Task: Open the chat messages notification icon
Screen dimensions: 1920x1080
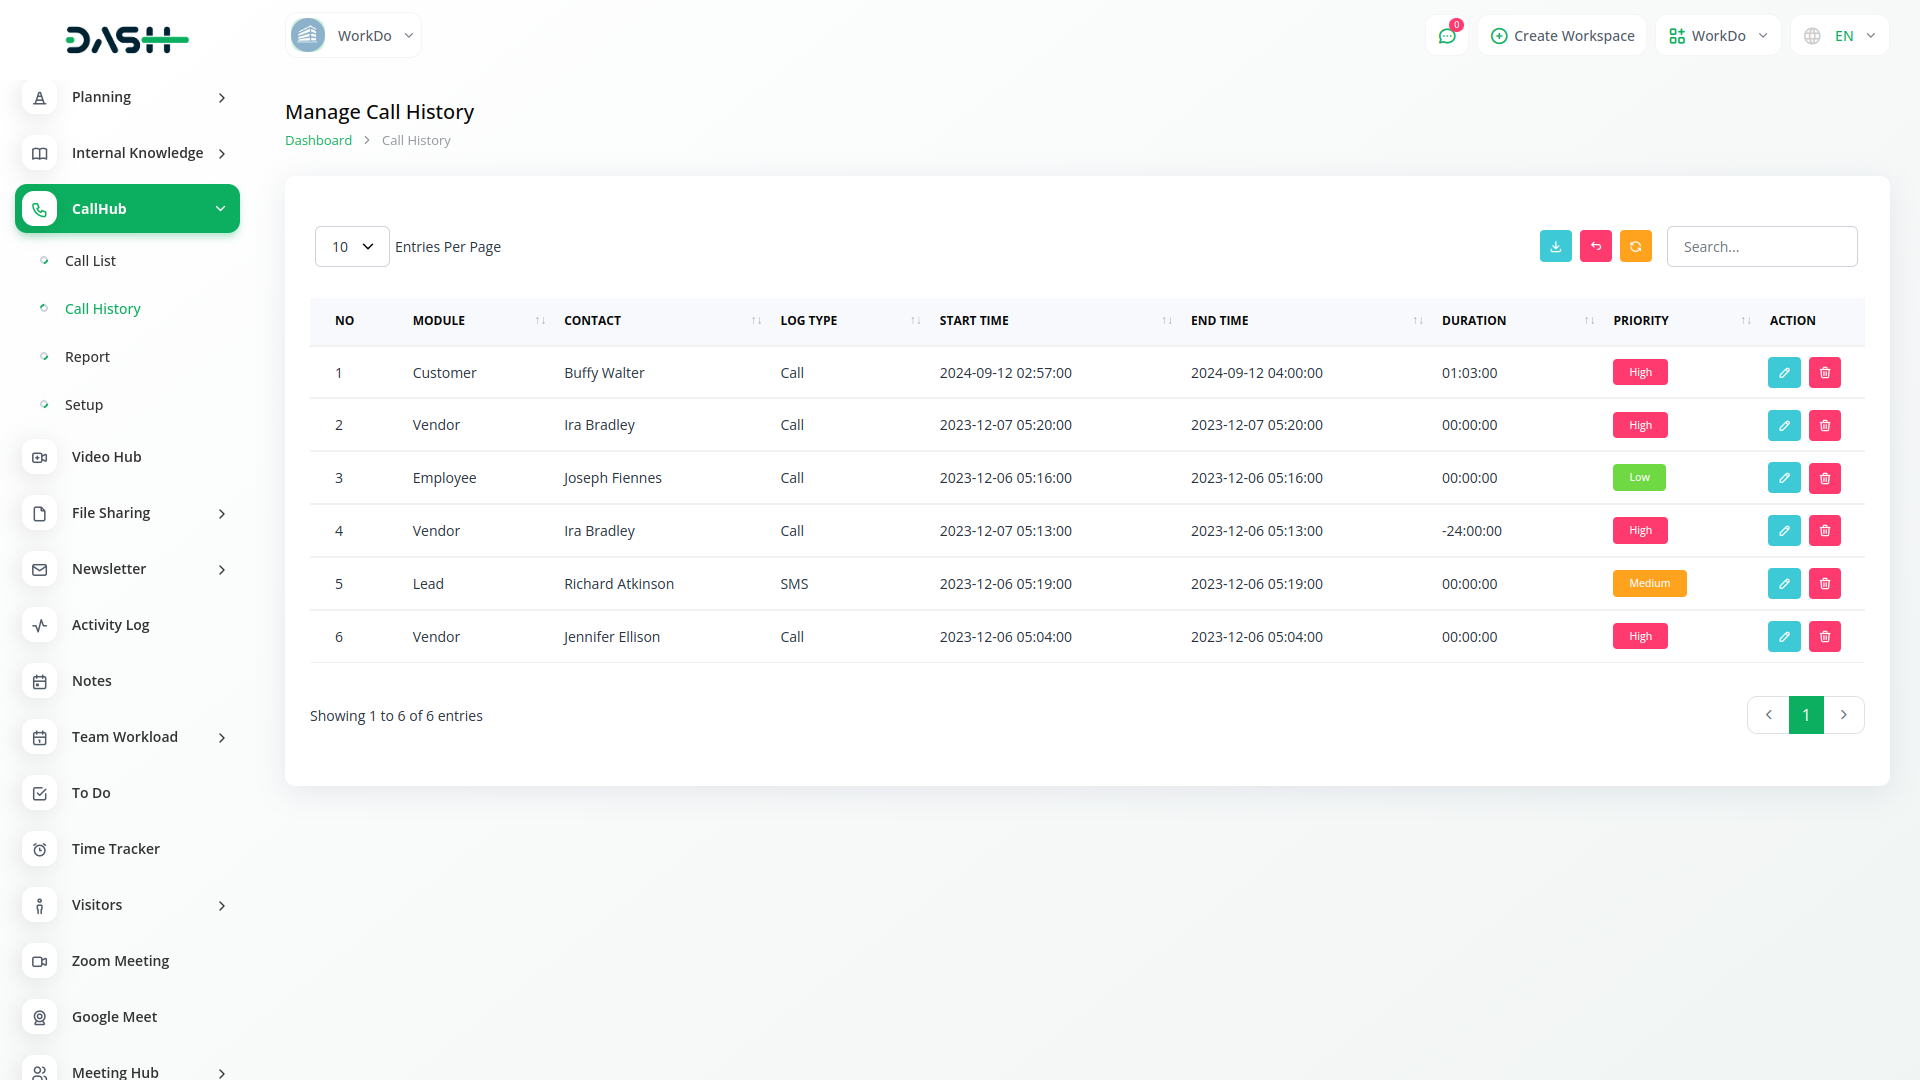Action: (1446, 36)
